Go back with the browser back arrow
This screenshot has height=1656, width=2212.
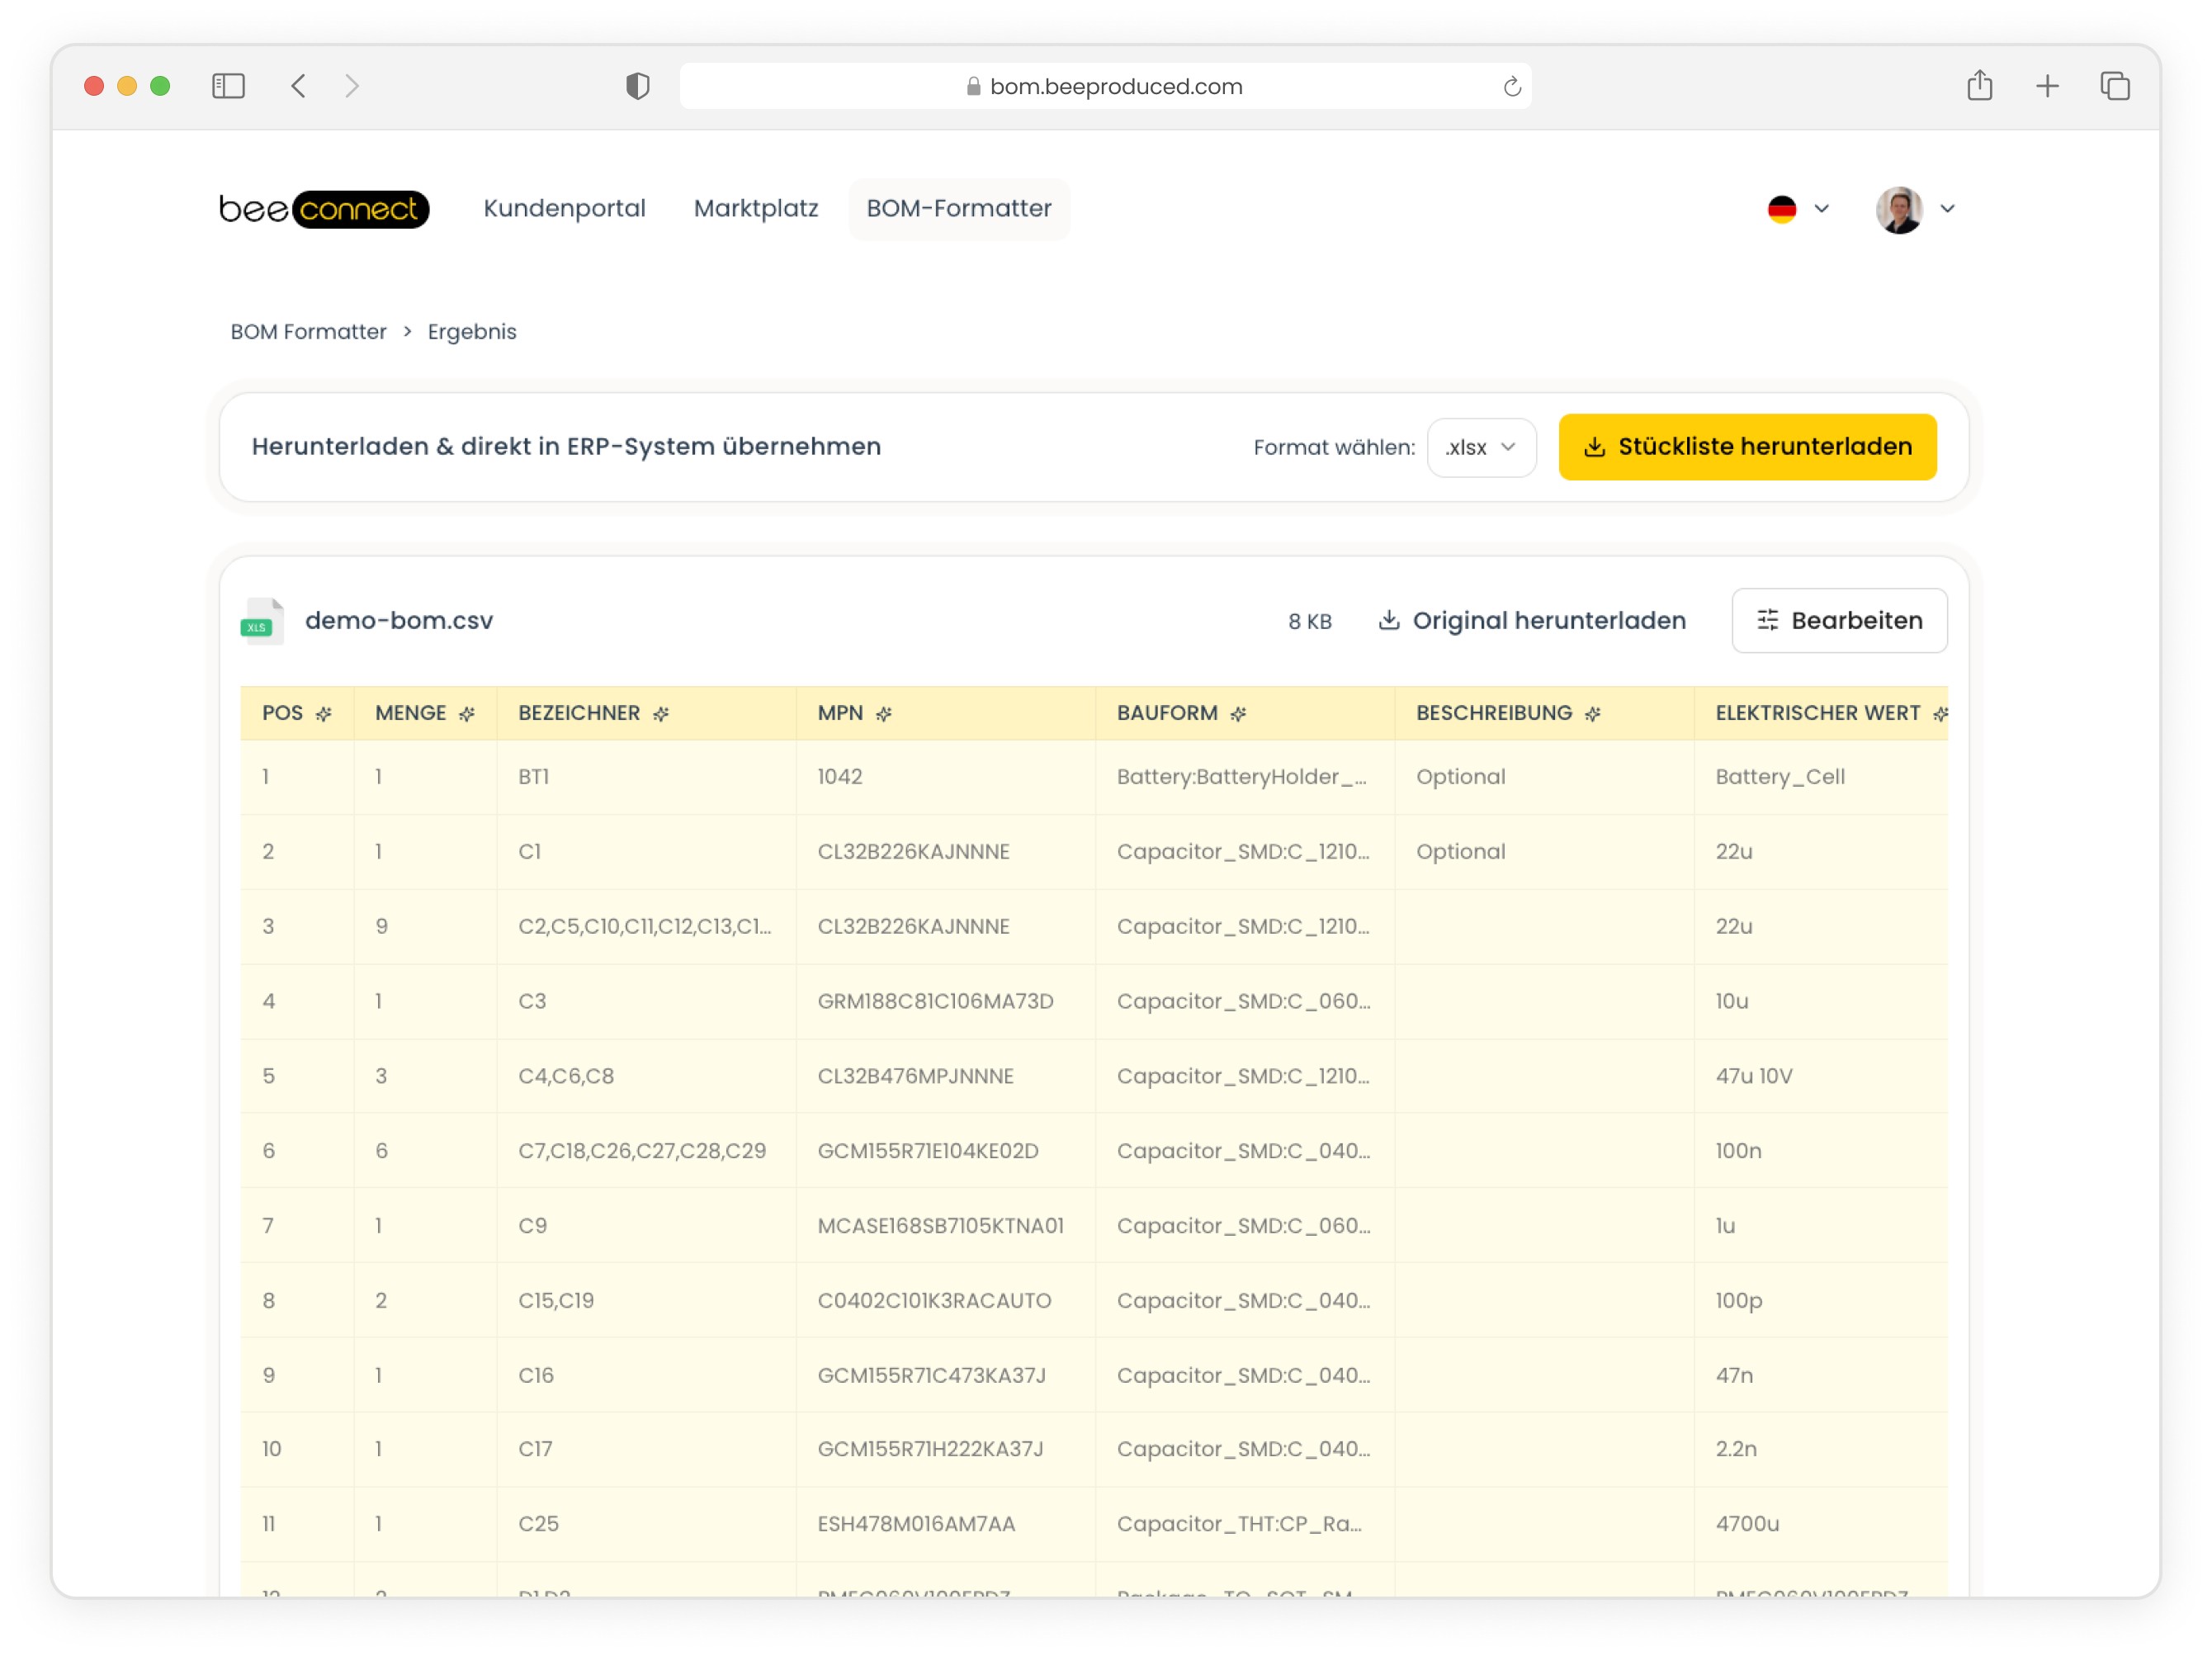click(x=298, y=86)
